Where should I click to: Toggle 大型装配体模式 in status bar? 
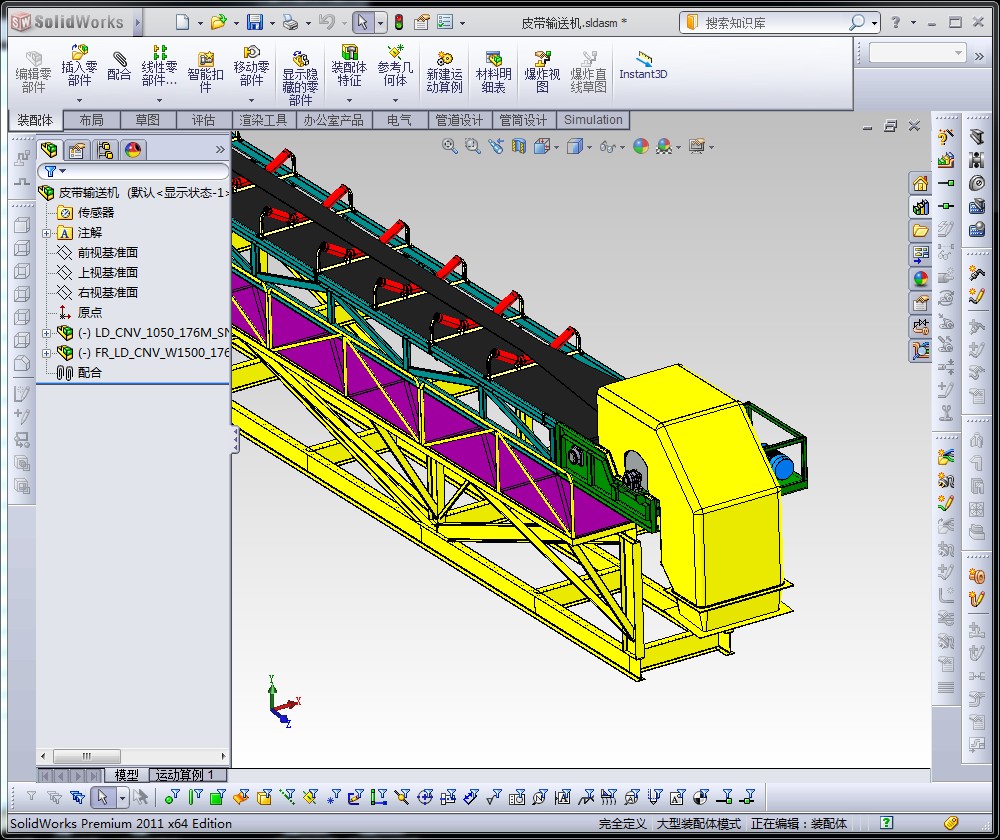point(698,823)
